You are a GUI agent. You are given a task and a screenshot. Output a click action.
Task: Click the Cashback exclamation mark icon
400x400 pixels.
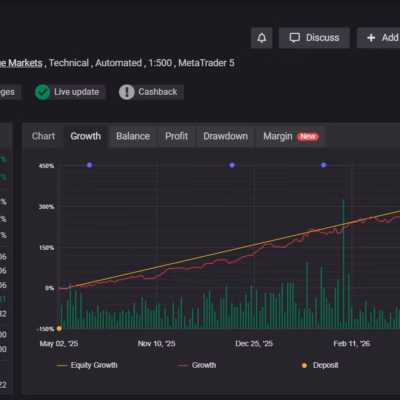127,92
